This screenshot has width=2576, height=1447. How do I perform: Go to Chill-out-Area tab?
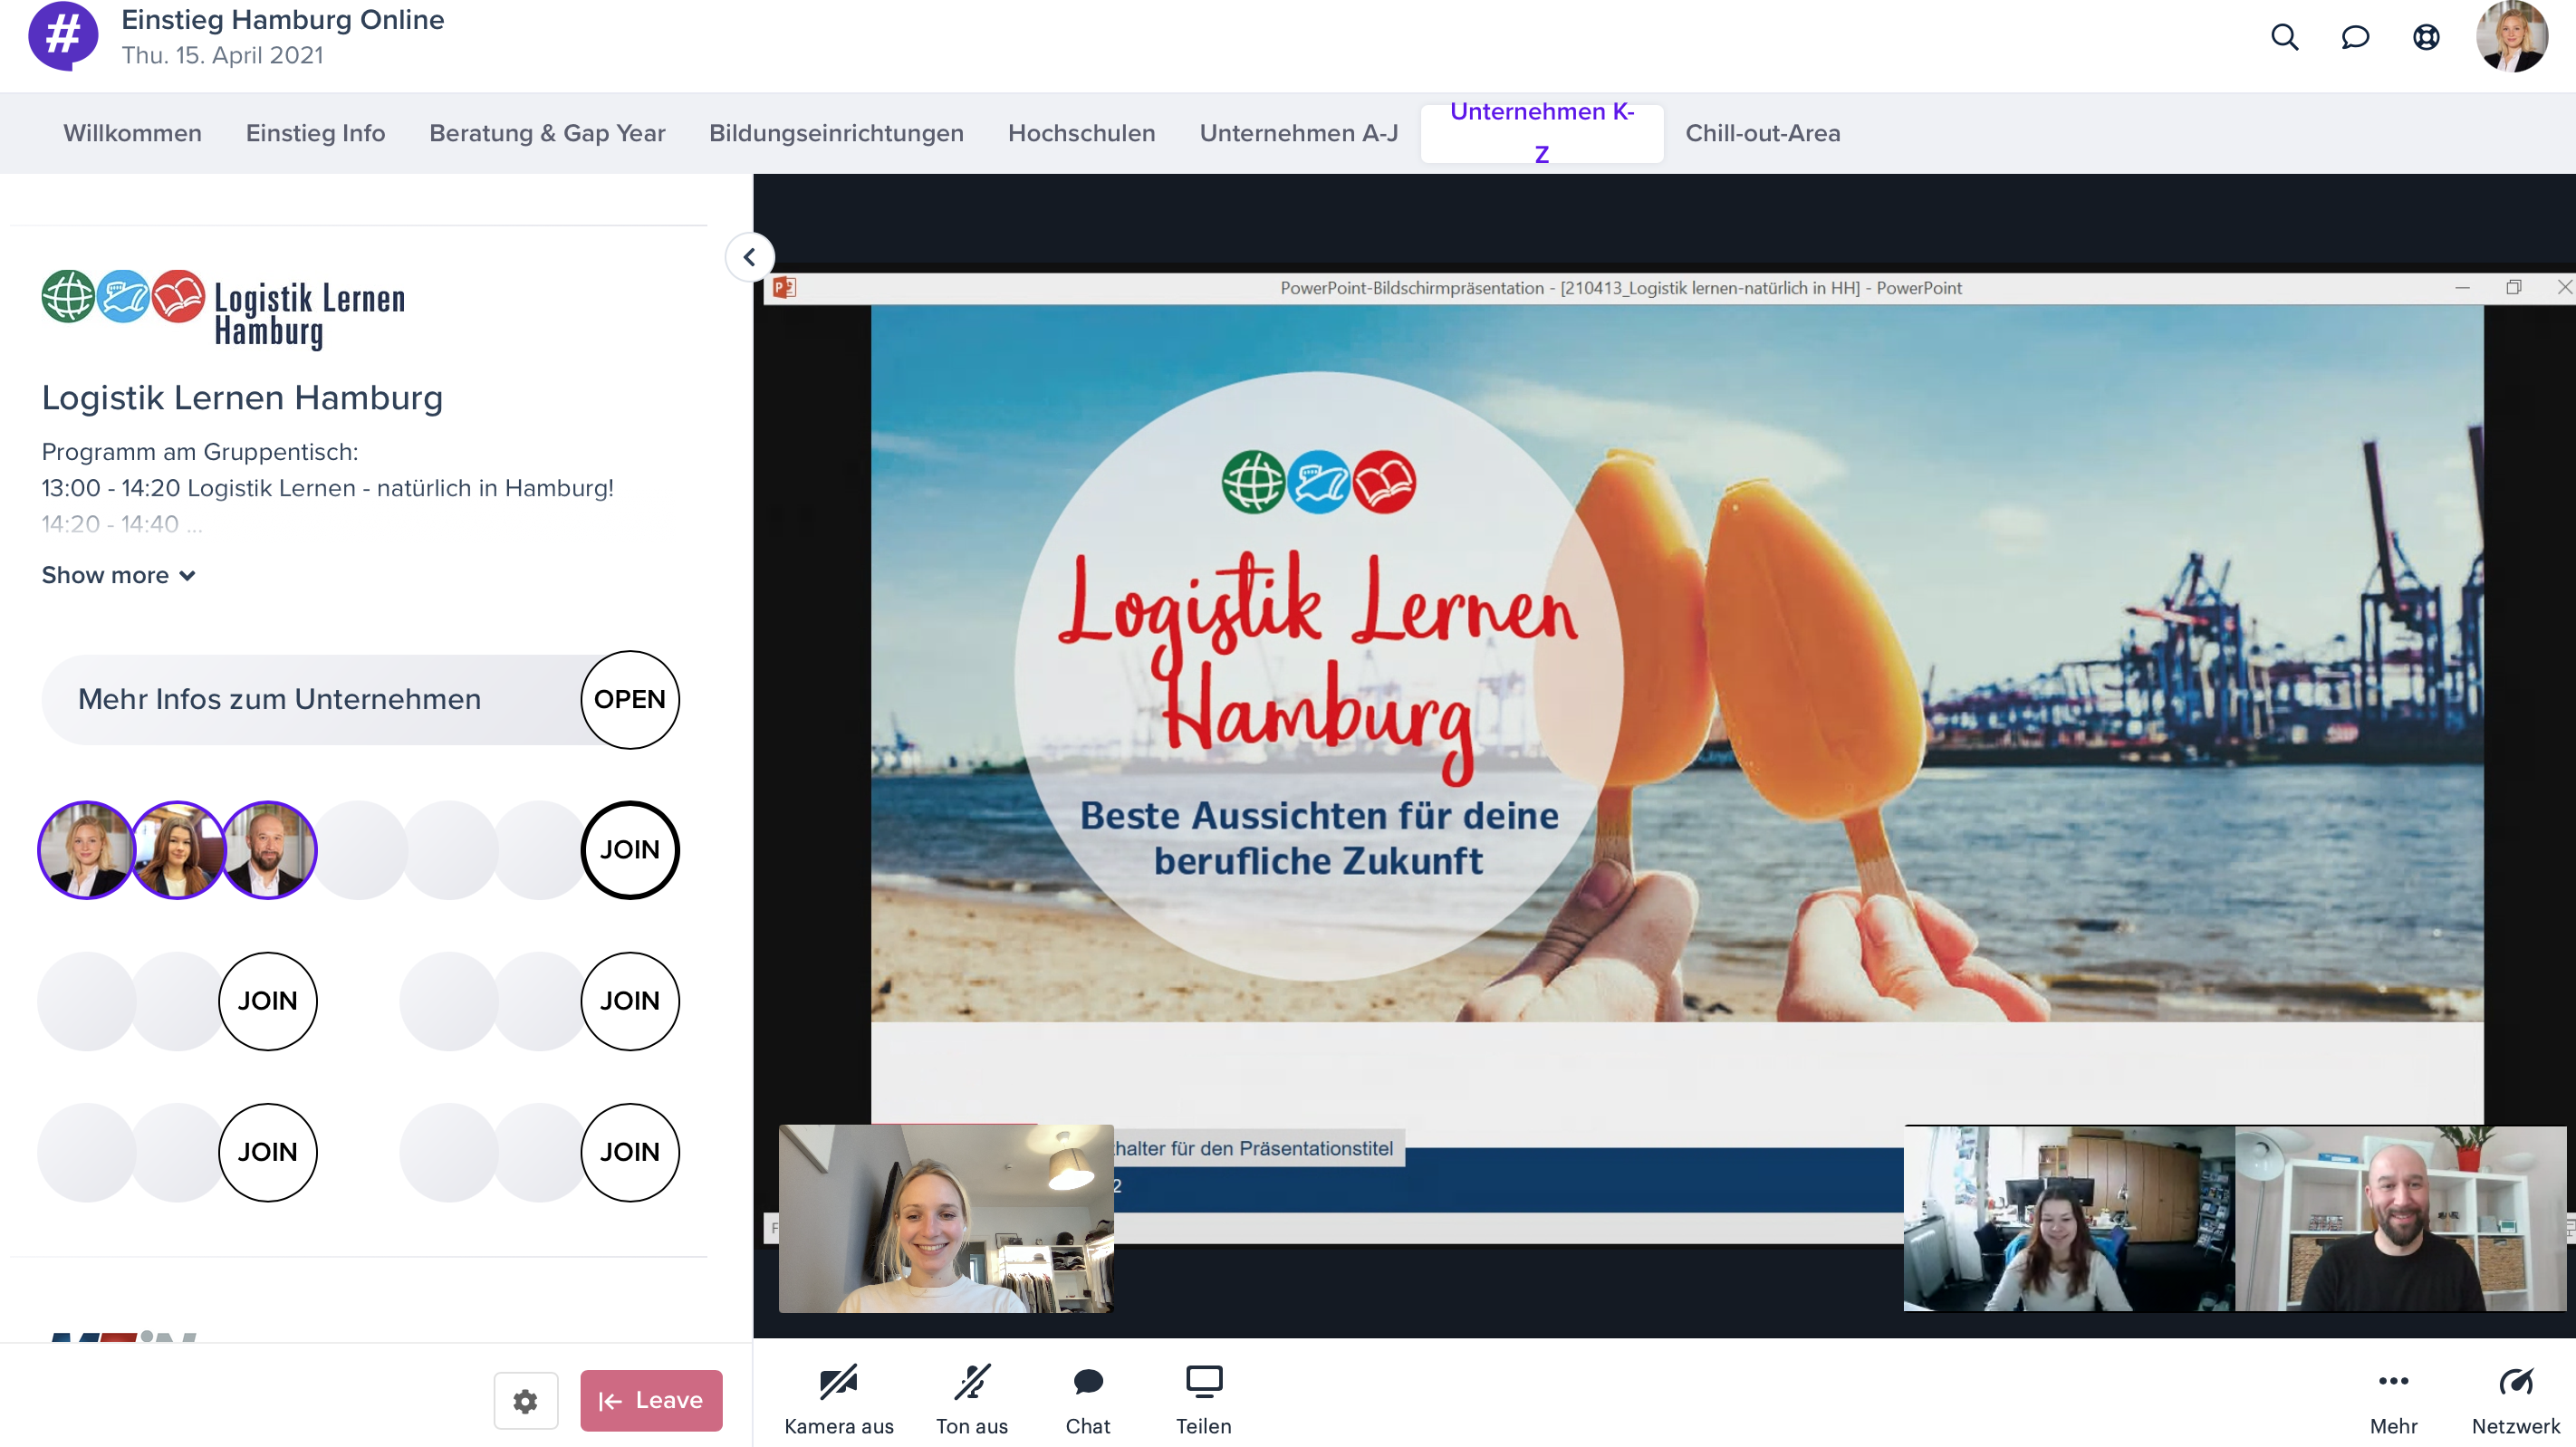[1762, 133]
